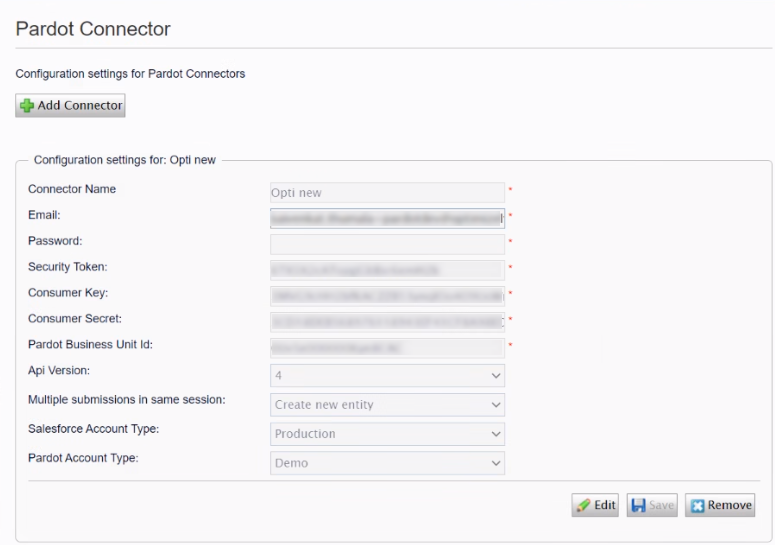Click into the Password field
This screenshot has width=775, height=545.
(x=388, y=244)
